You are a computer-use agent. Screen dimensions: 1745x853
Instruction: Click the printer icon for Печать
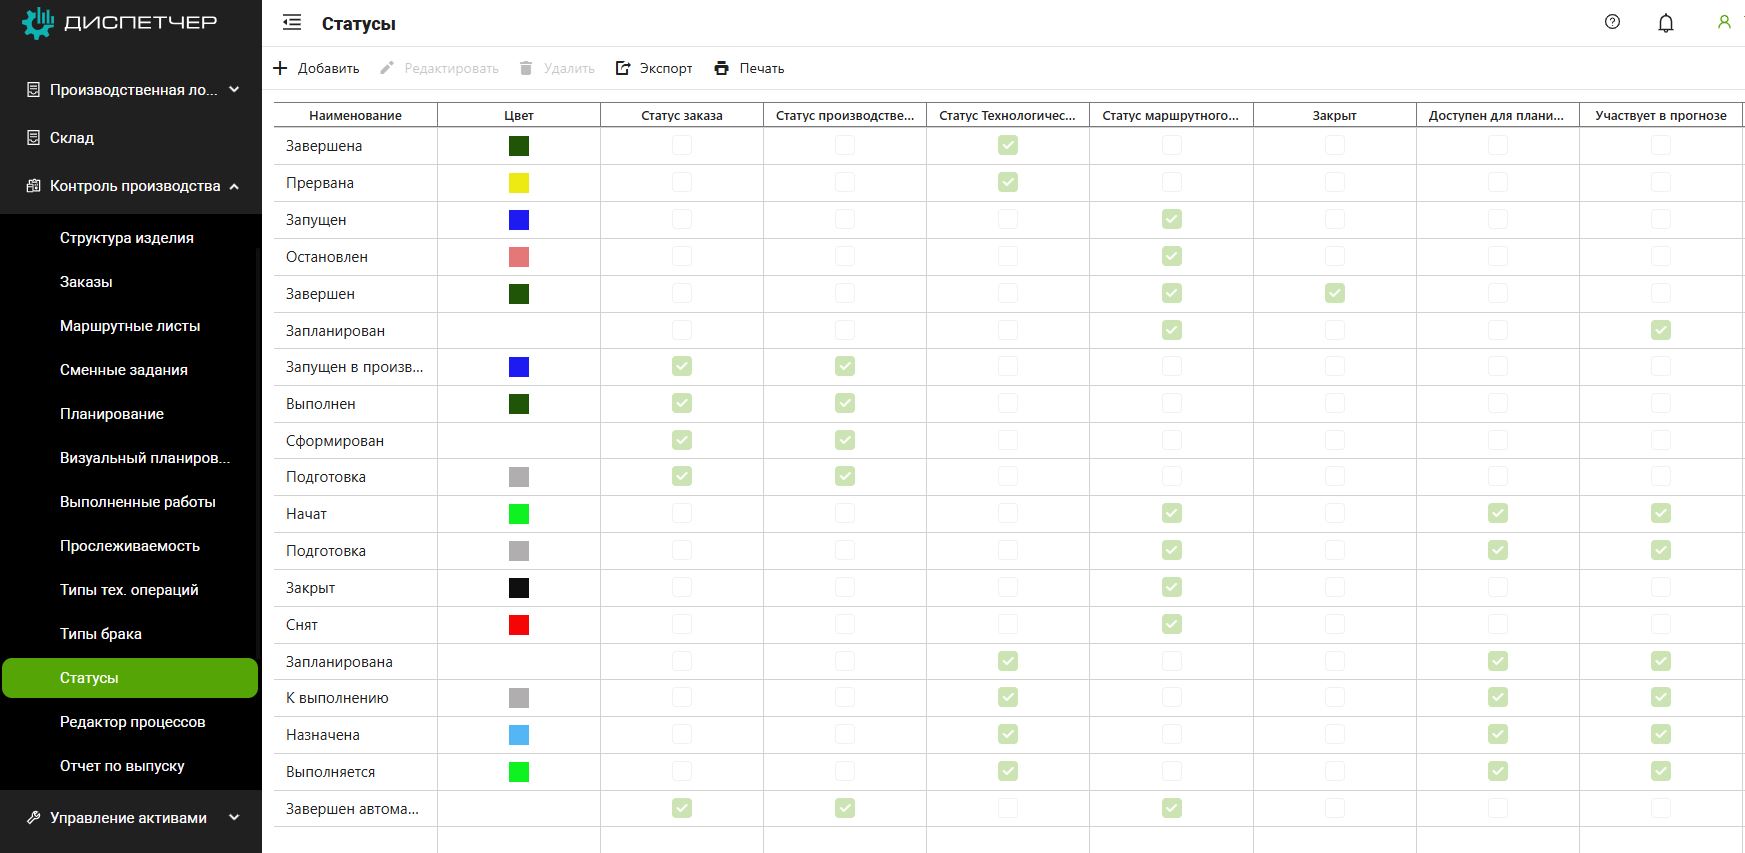(722, 68)
